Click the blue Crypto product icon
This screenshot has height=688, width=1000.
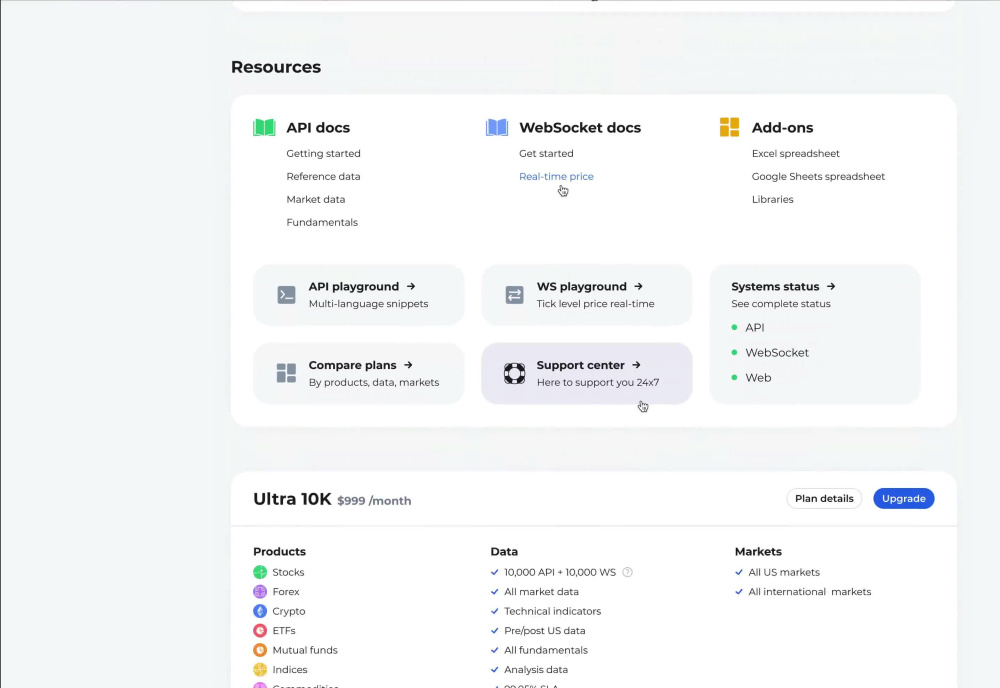[260, 611]
